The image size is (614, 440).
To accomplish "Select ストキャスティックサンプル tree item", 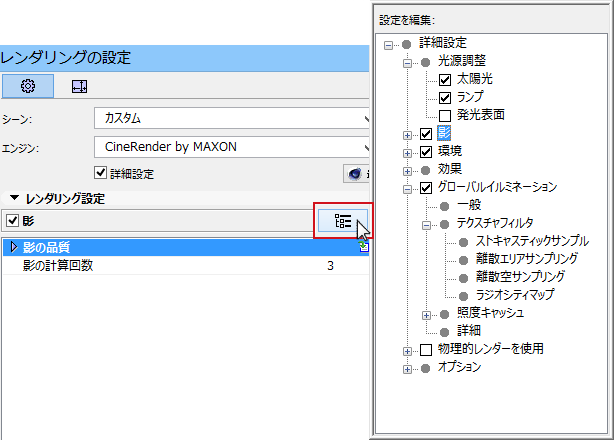I will (532, 241).
